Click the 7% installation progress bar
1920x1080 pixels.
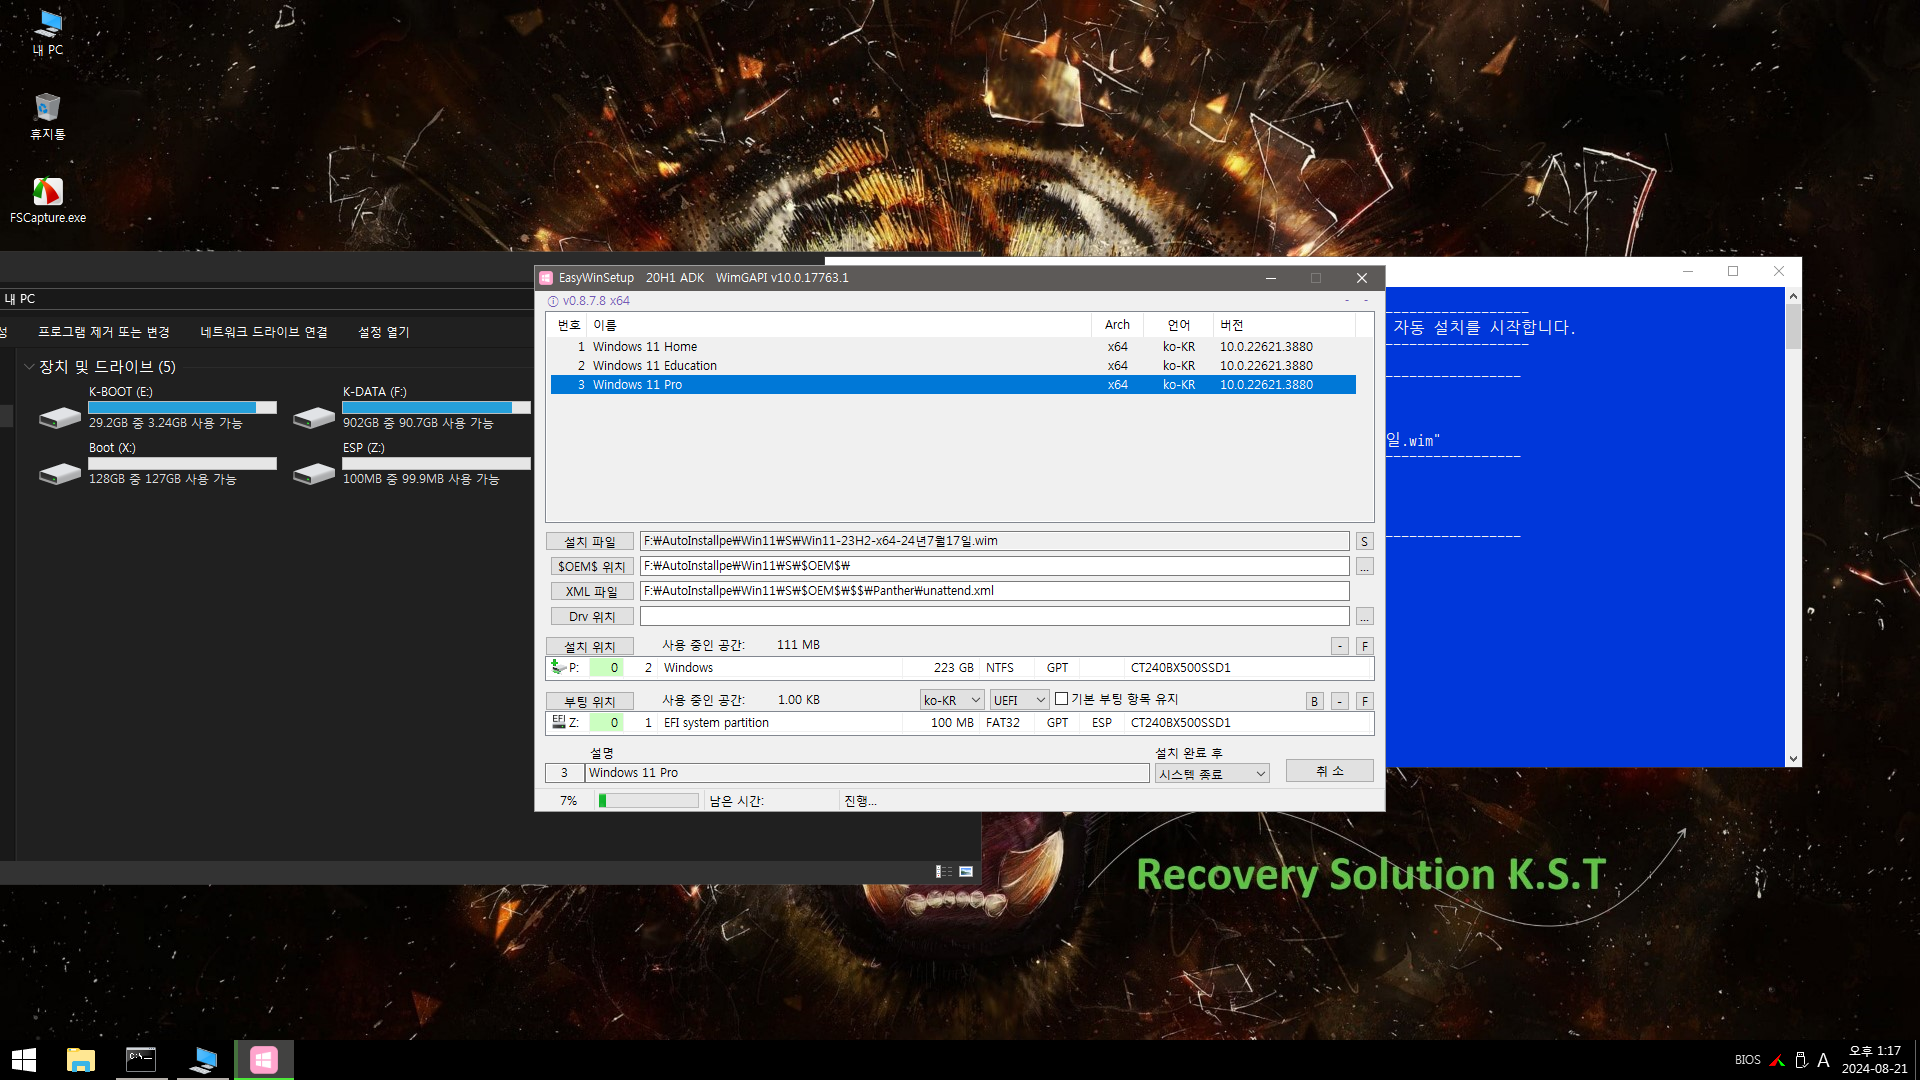point(648,801)
